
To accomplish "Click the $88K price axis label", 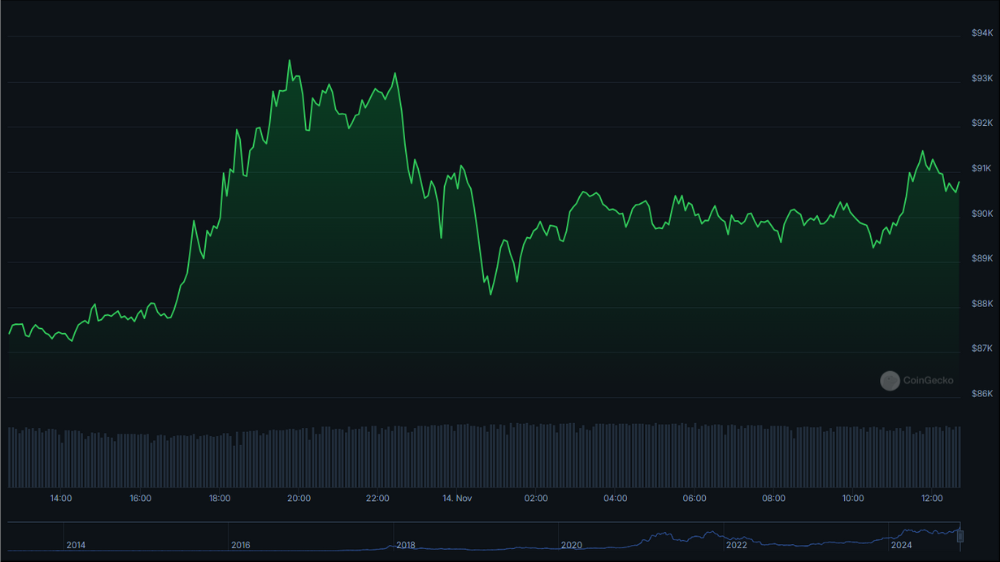I will (x=982, y=304).
